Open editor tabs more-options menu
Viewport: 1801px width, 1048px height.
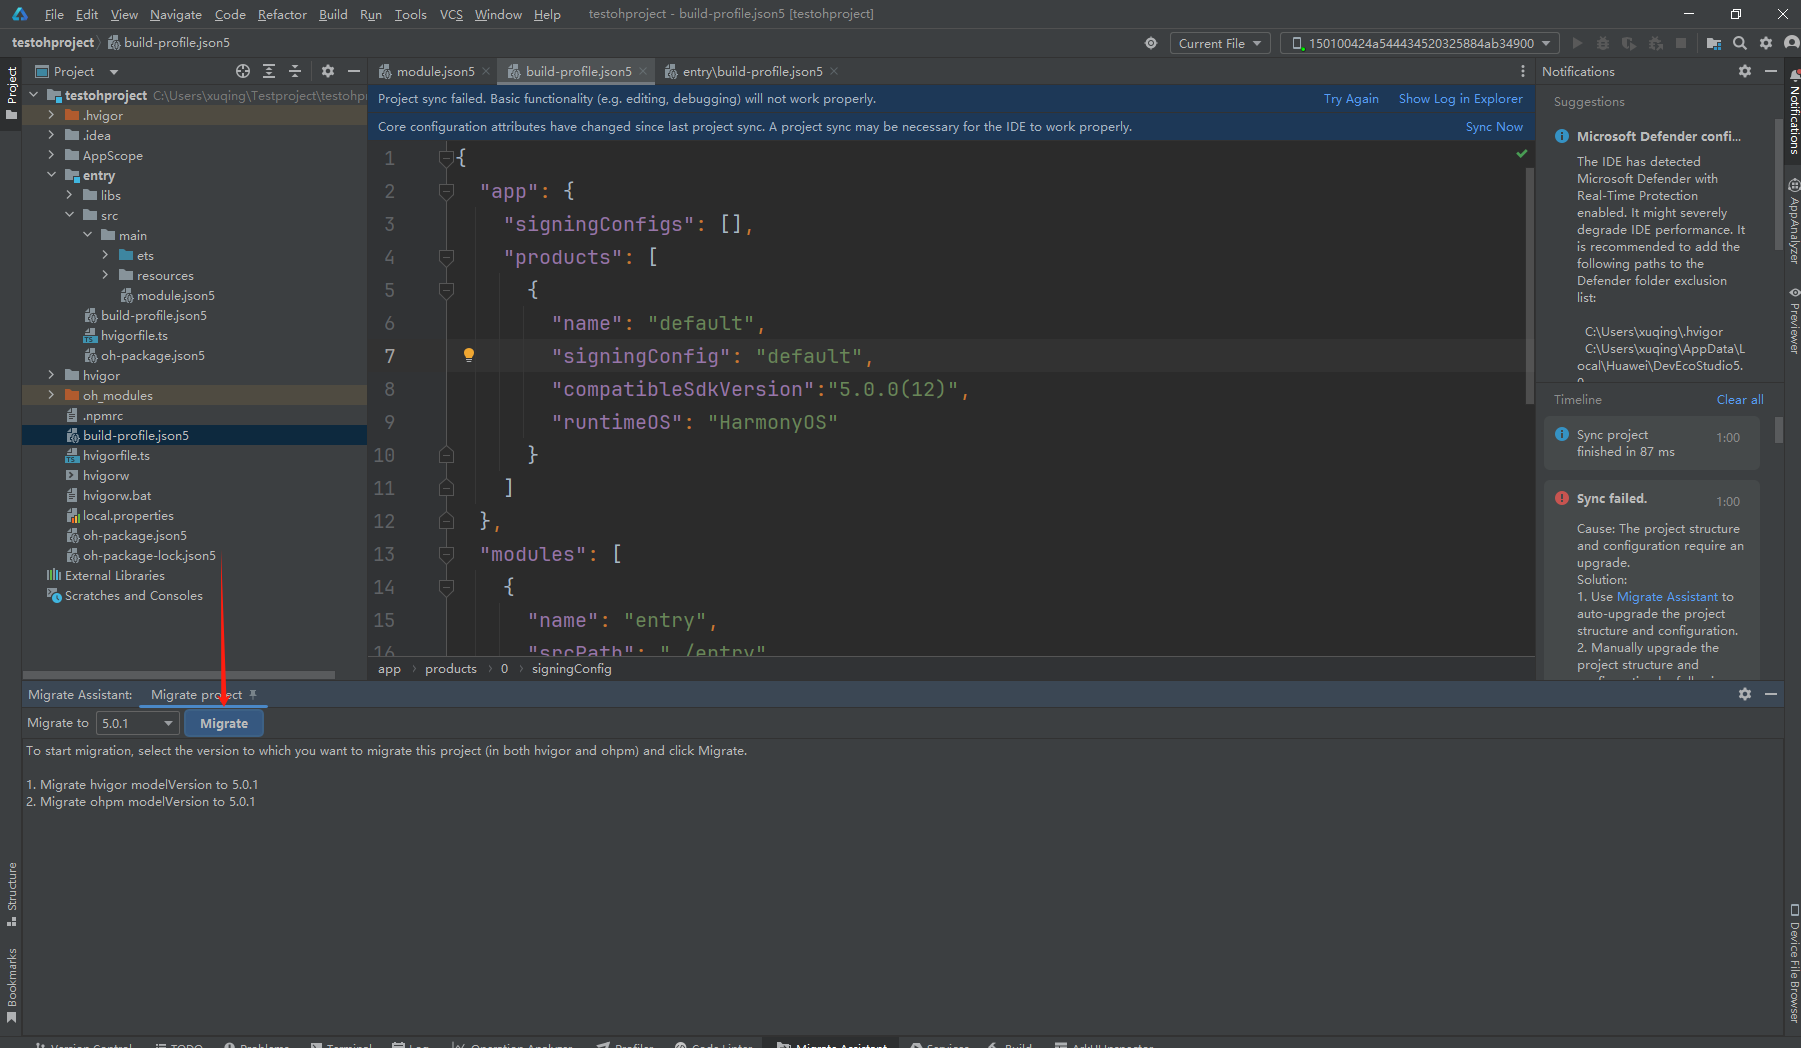coord(1523,71)
